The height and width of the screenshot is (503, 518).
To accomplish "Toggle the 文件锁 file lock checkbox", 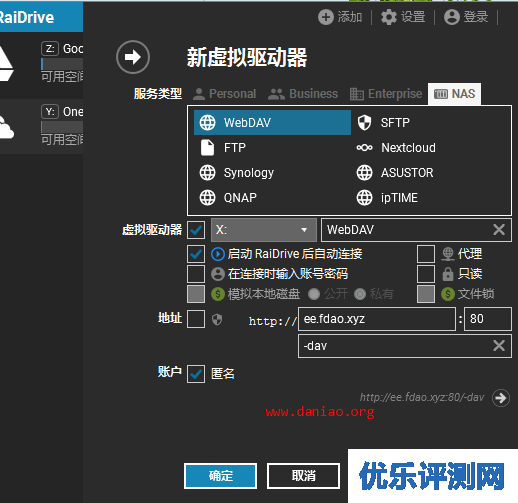I will (426, 294).
